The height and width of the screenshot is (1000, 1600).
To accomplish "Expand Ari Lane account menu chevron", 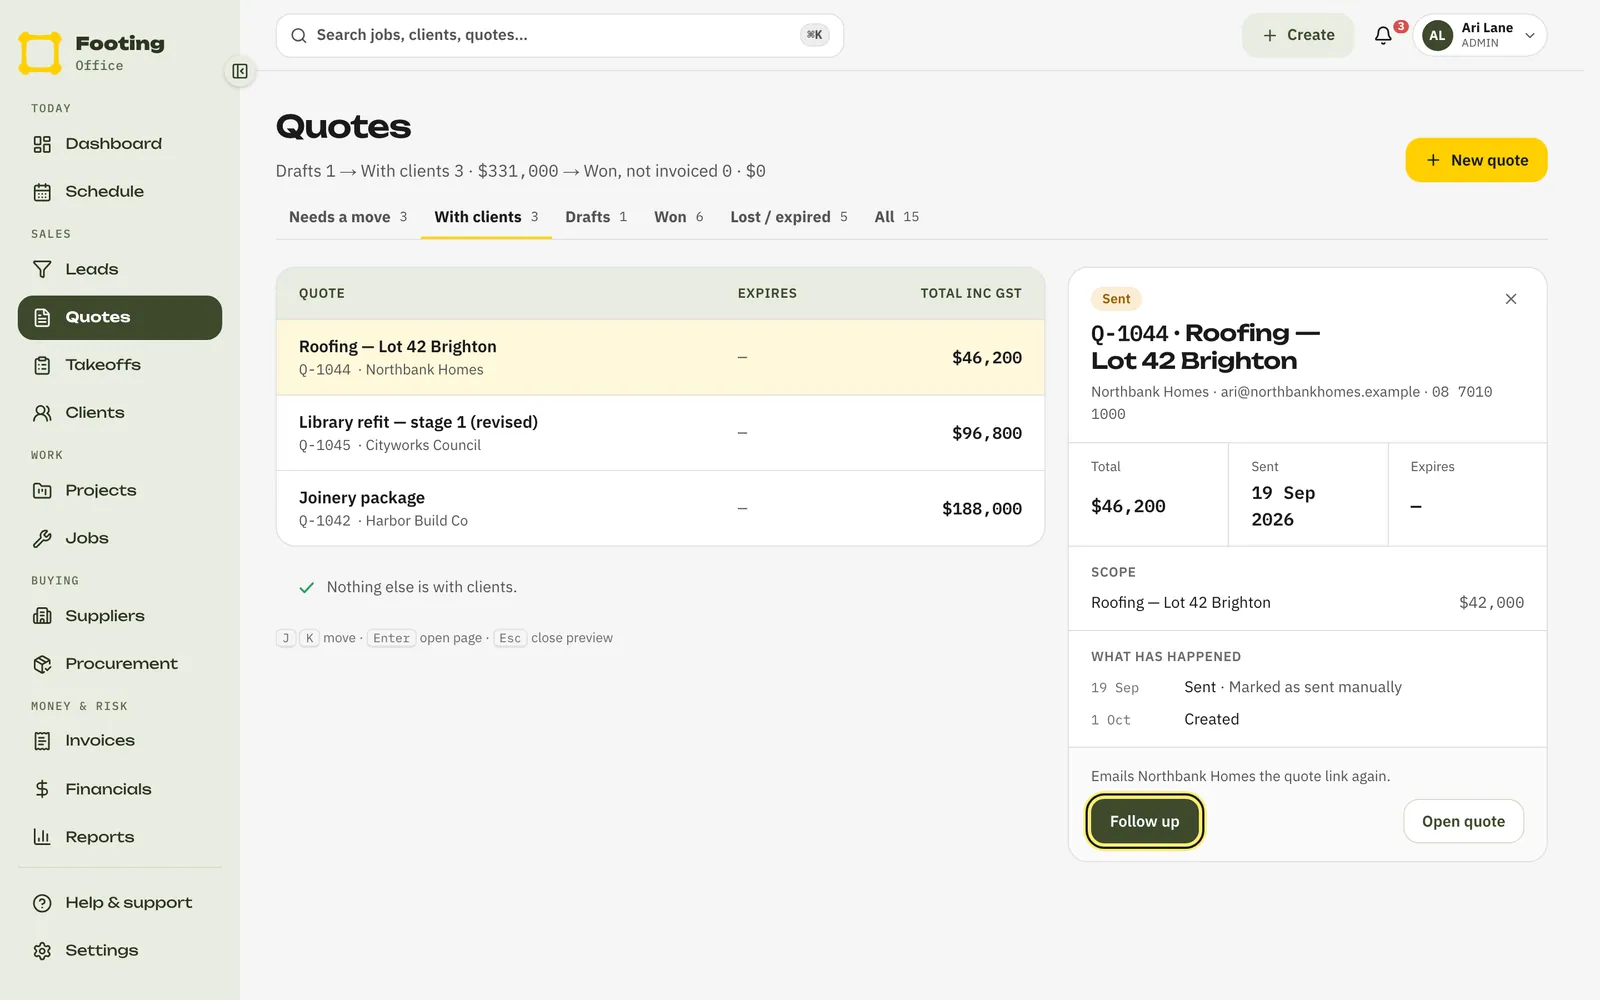I will (1530, 36).
